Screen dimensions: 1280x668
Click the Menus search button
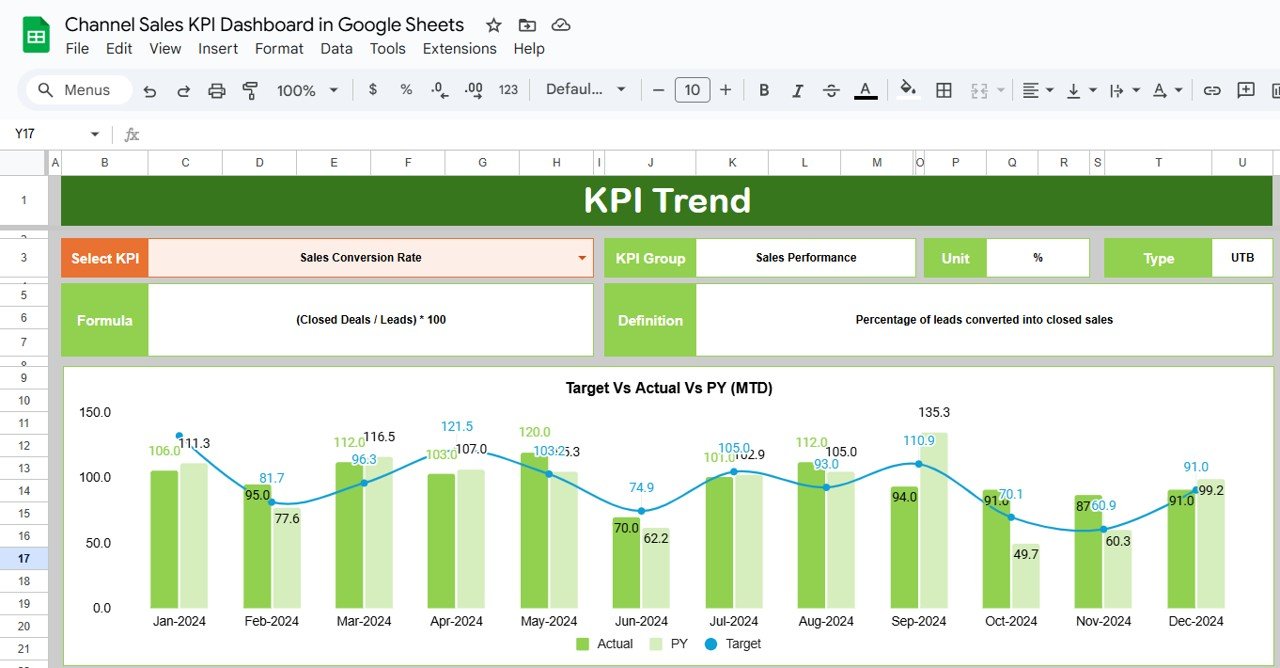pos(78,90)
